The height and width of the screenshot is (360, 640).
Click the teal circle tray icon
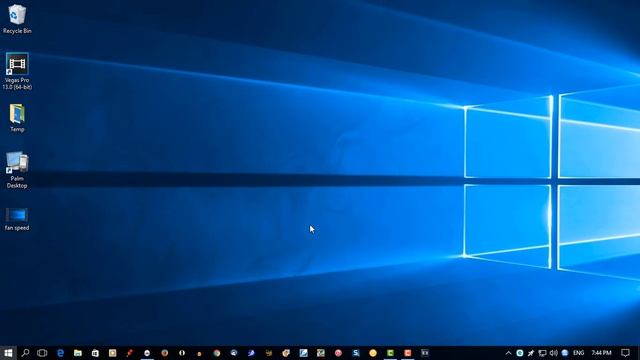[x=520, y=353]
